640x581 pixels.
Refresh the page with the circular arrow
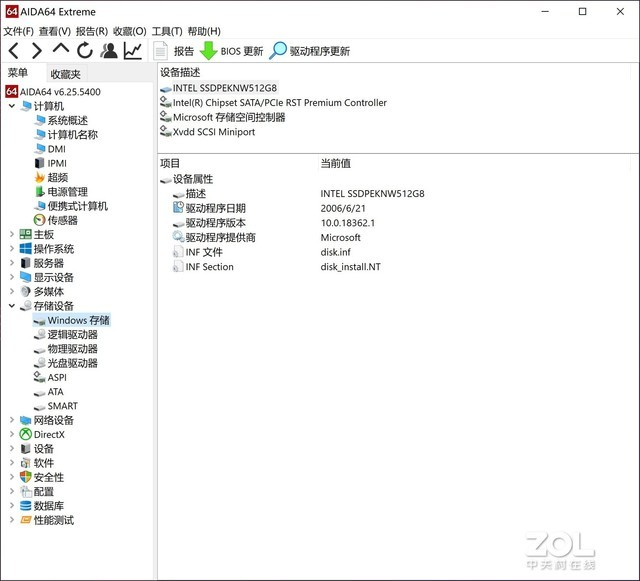[85, 51]
